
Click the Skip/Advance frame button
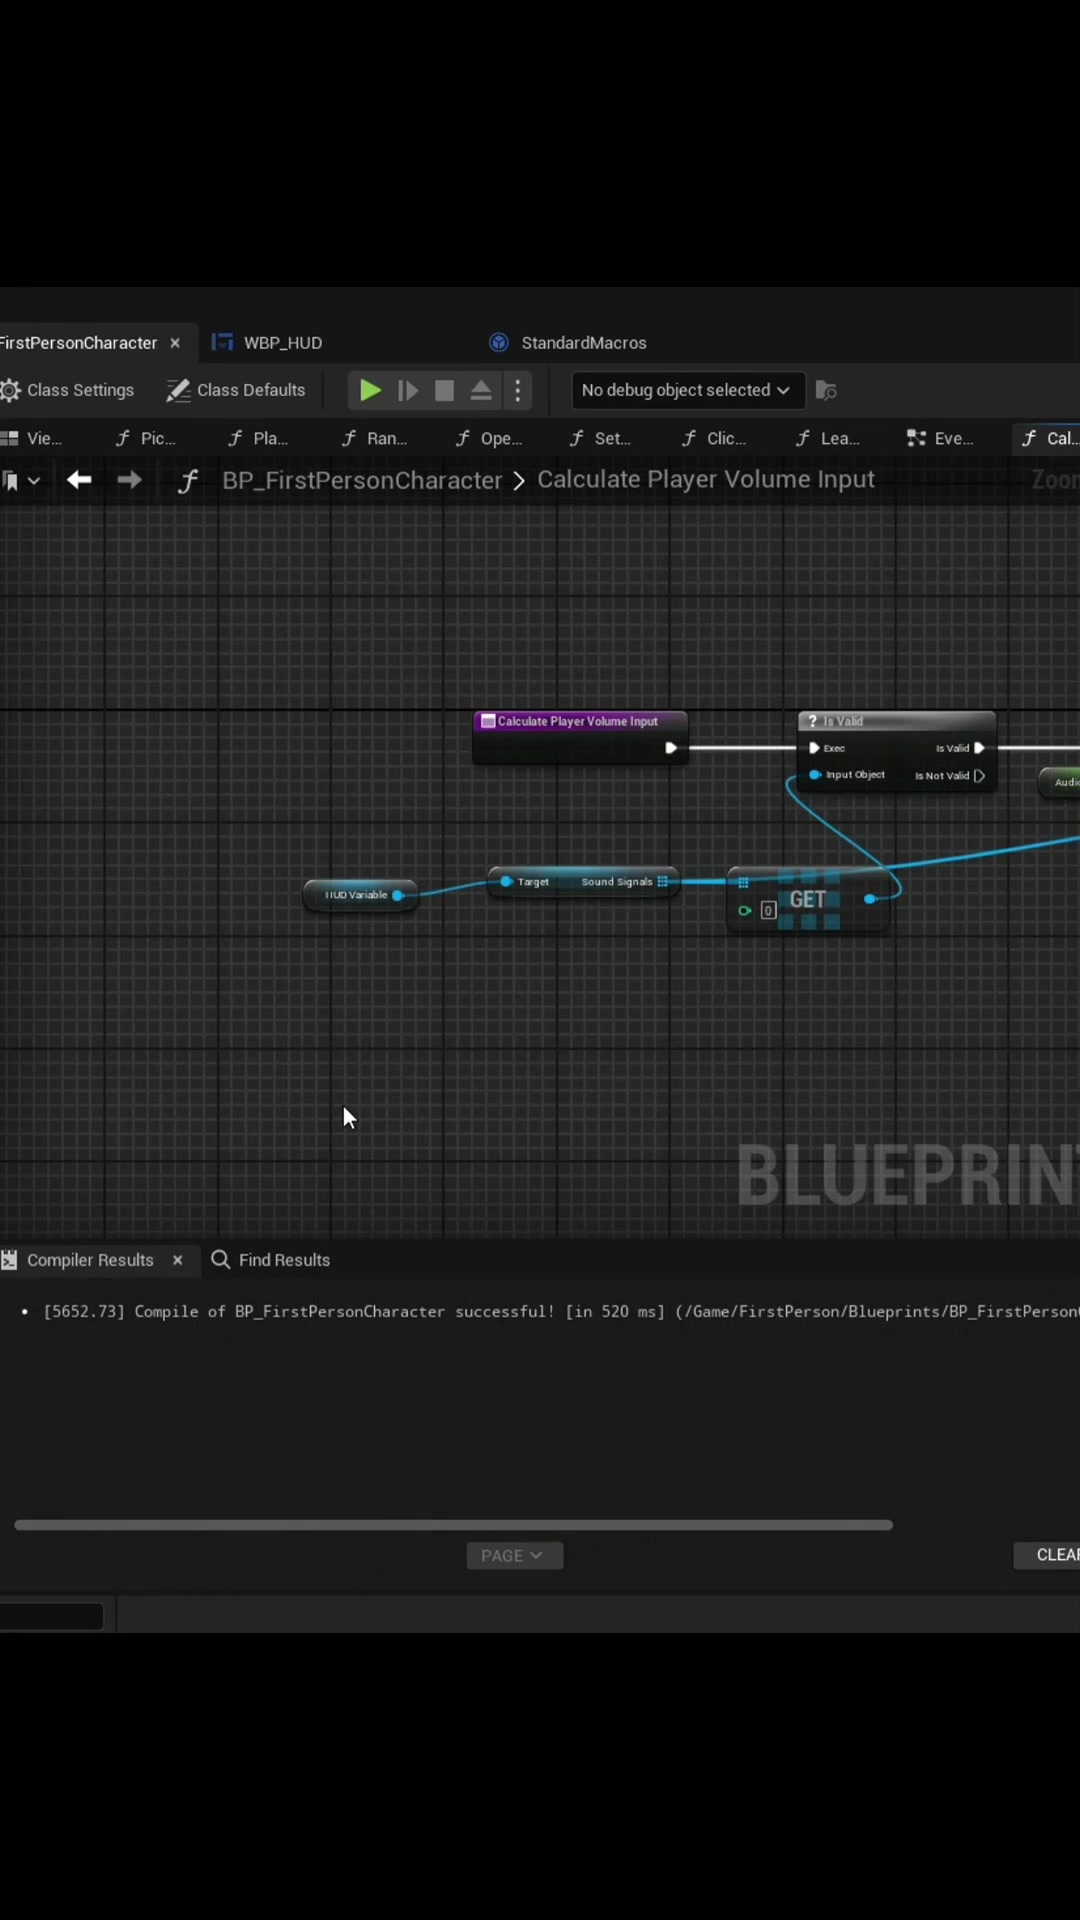click(408, 390)
